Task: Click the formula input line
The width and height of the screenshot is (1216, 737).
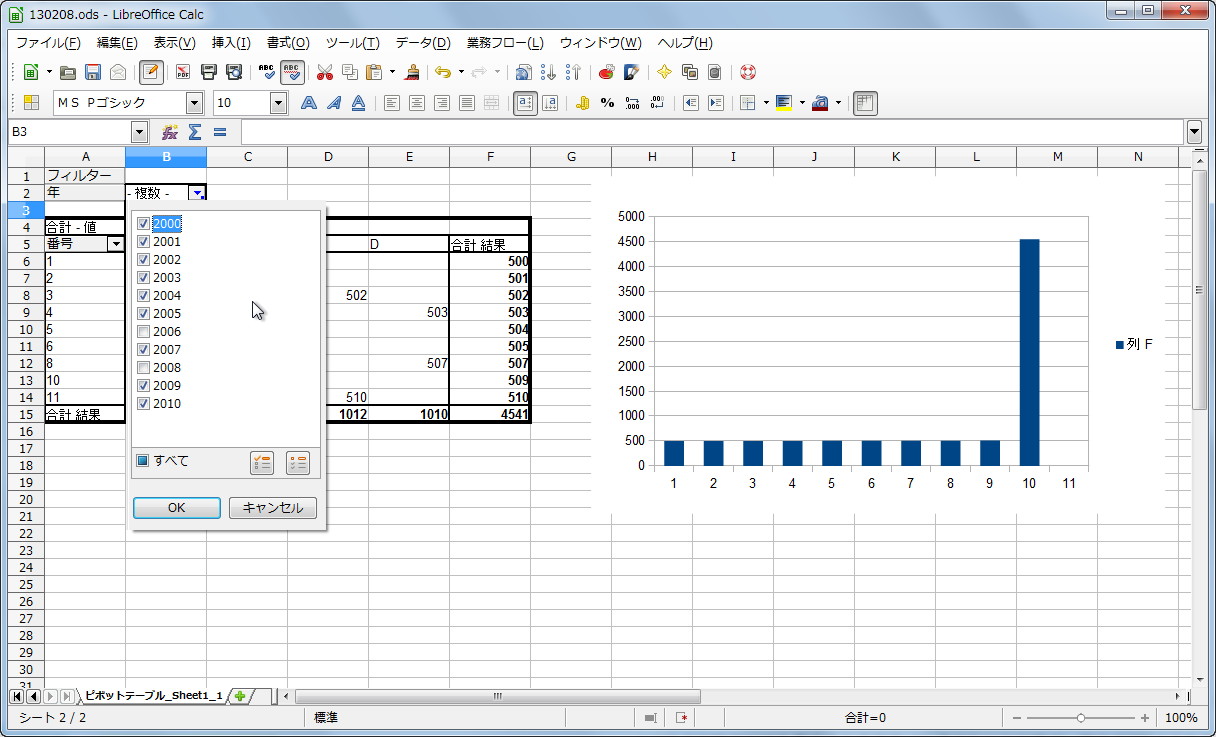Action: pos(712,132)
